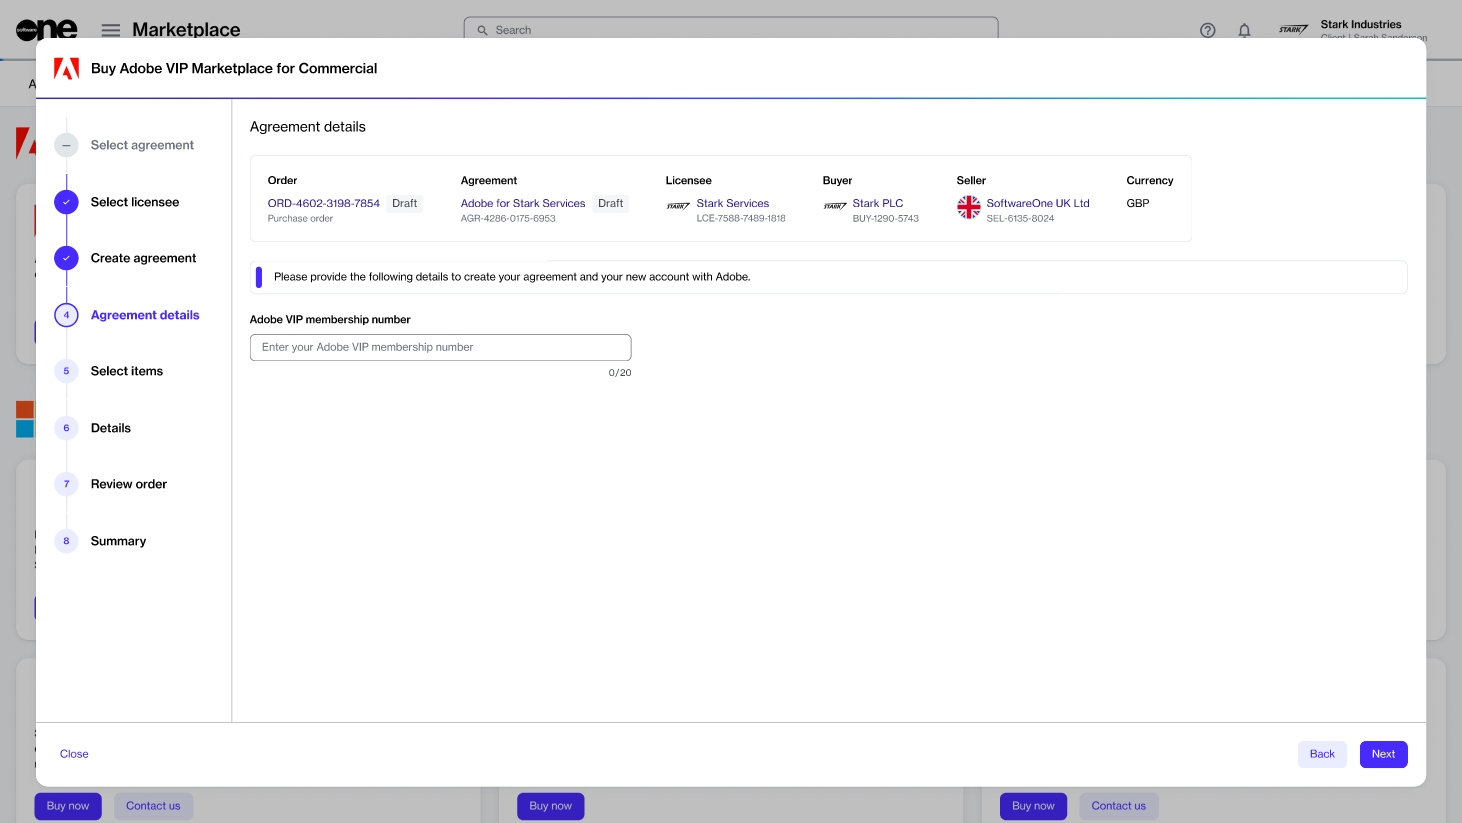Viewport: 1462px width, 823px height.
Task: Open Adobe for Stark Services agreement link
Action: (523, 203)
